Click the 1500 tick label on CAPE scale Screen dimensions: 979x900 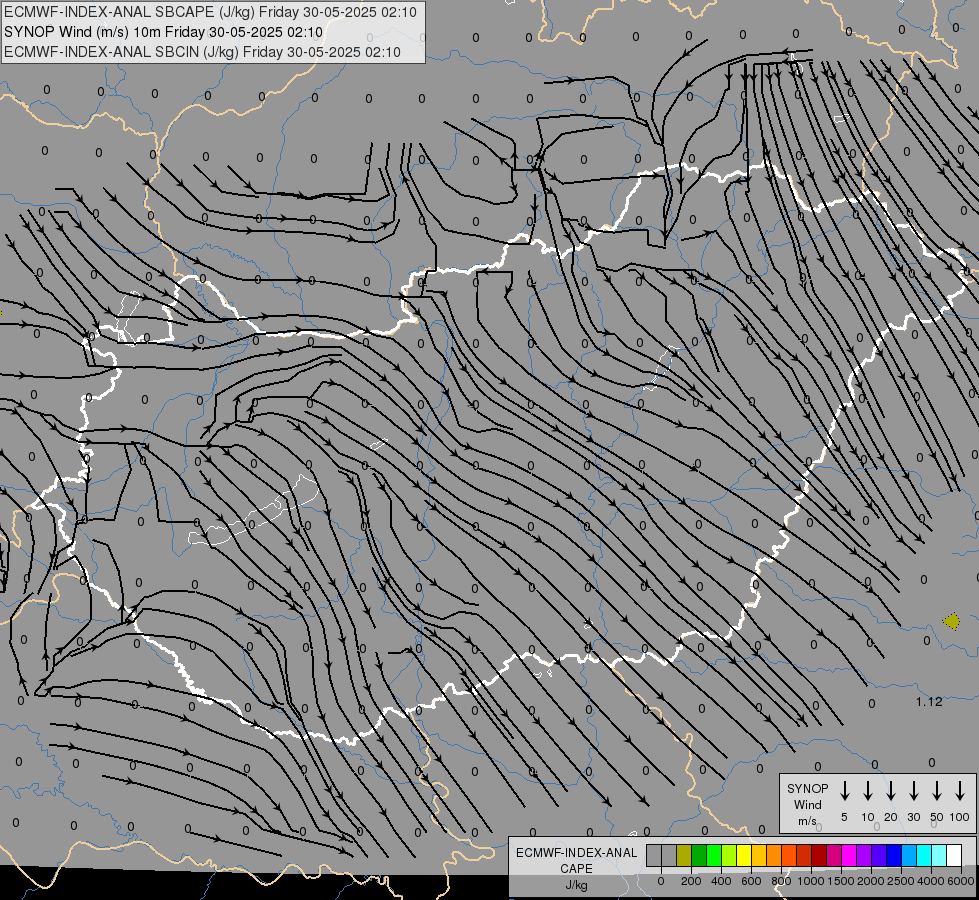point(840,881)
